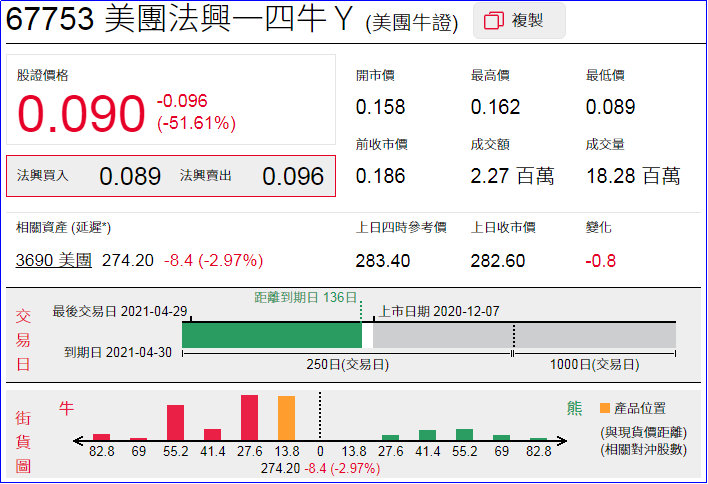Screen dimensions: 708x484
Task: Click the green remaining-days bar in timeline
Action: pyautogui.click(x=272, y=336)
